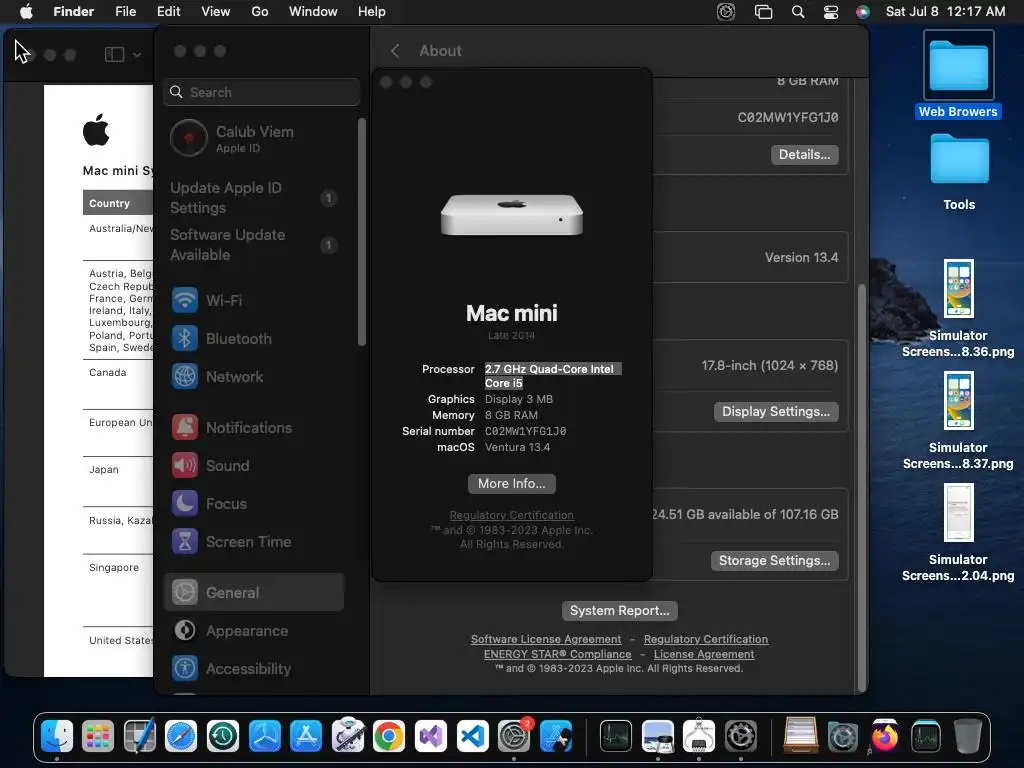
Task: Launch Launchpad from the Dock
Action: click(98, 737)
